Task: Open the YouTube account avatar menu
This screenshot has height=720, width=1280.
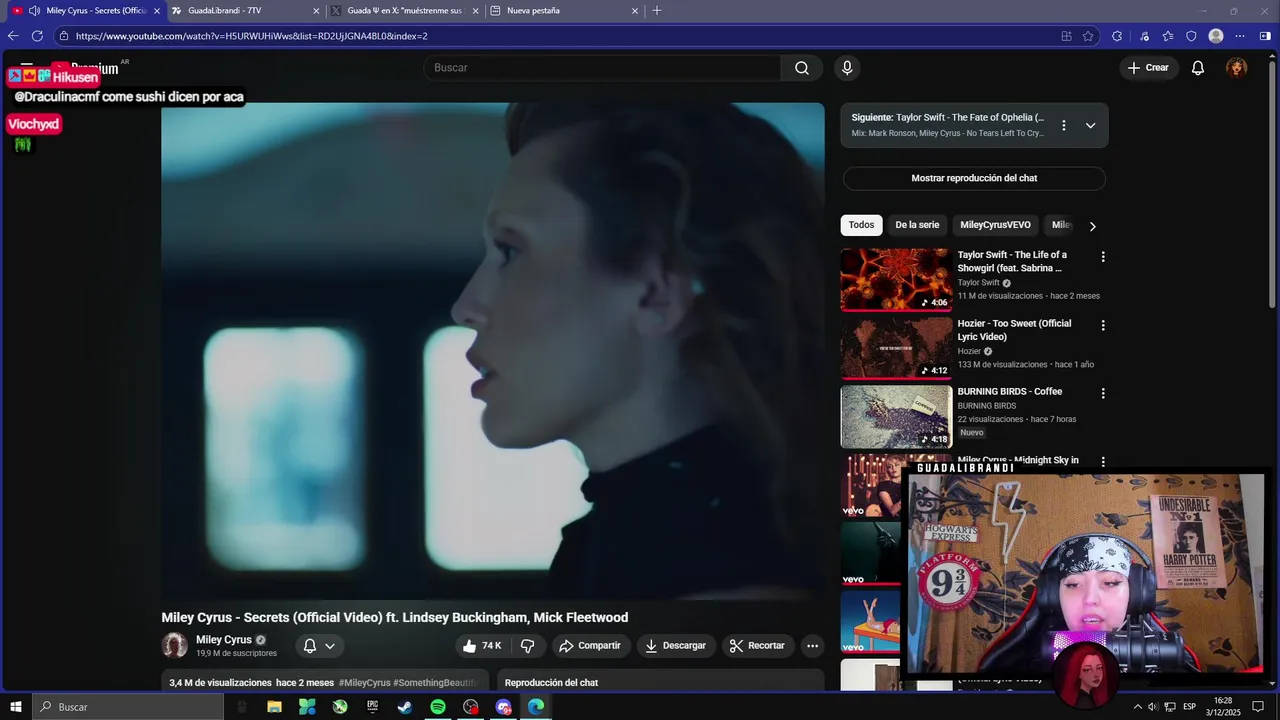Action: click(x=1237, y=68)
